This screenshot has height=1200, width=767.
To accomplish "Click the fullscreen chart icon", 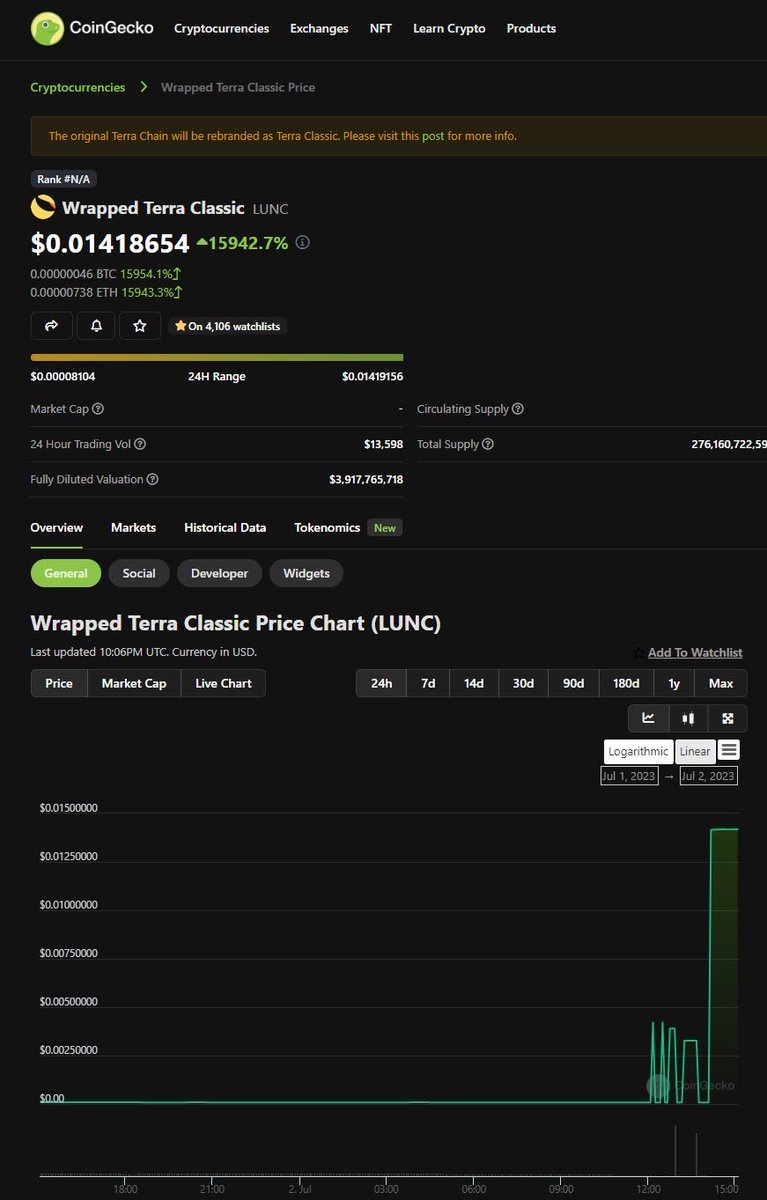I will (x=728, y=718).
